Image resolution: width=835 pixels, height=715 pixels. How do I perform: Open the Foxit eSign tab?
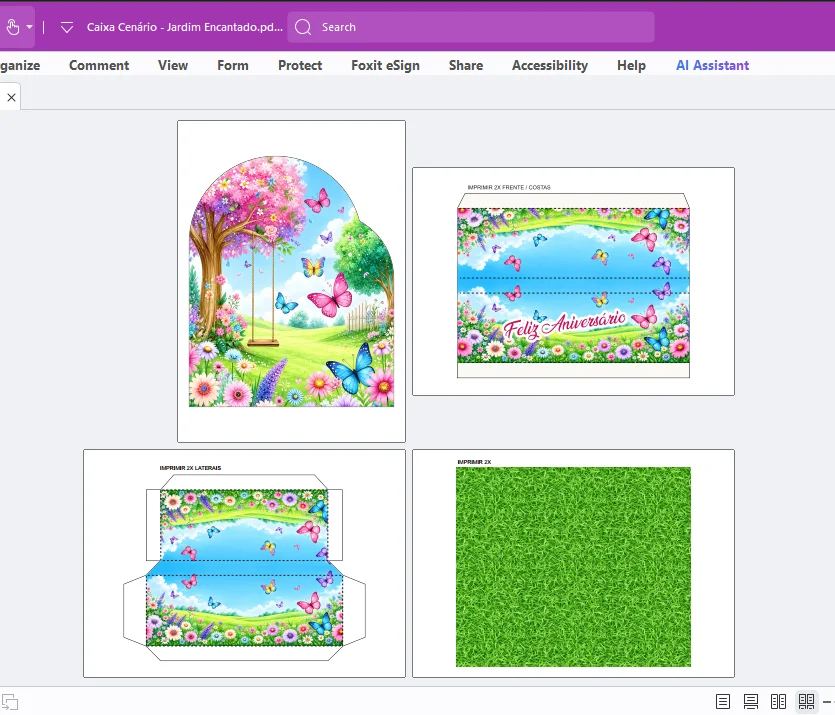coord(386,65)
